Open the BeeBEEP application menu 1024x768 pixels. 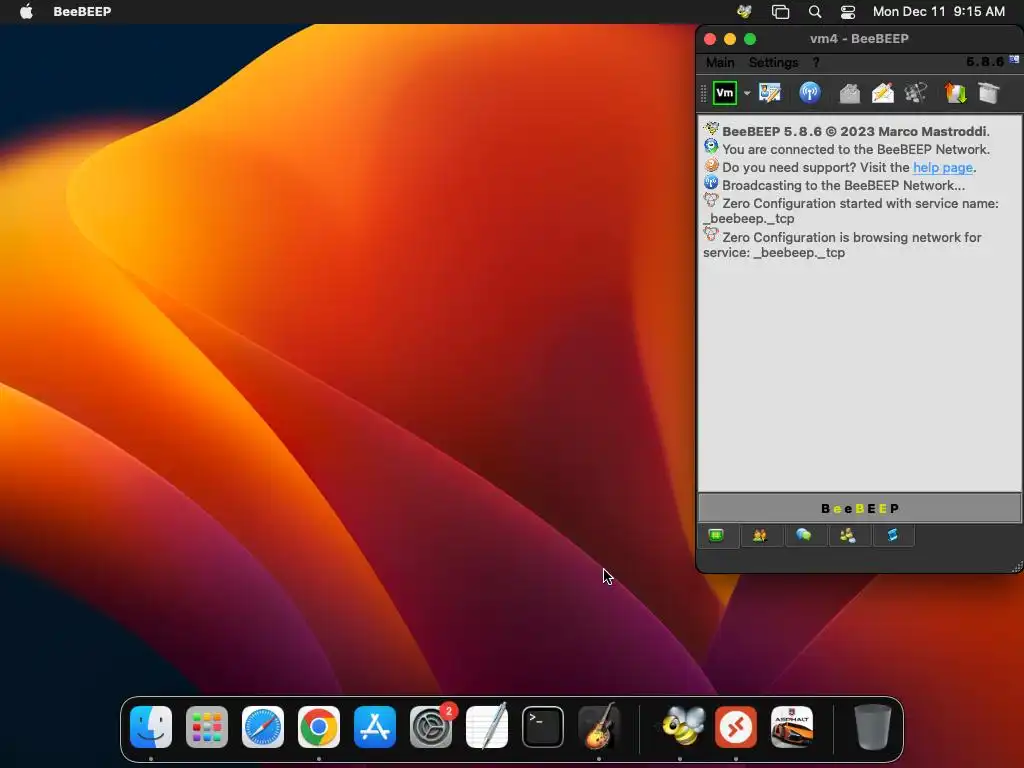pyautogui.click(x=82, y=11)
